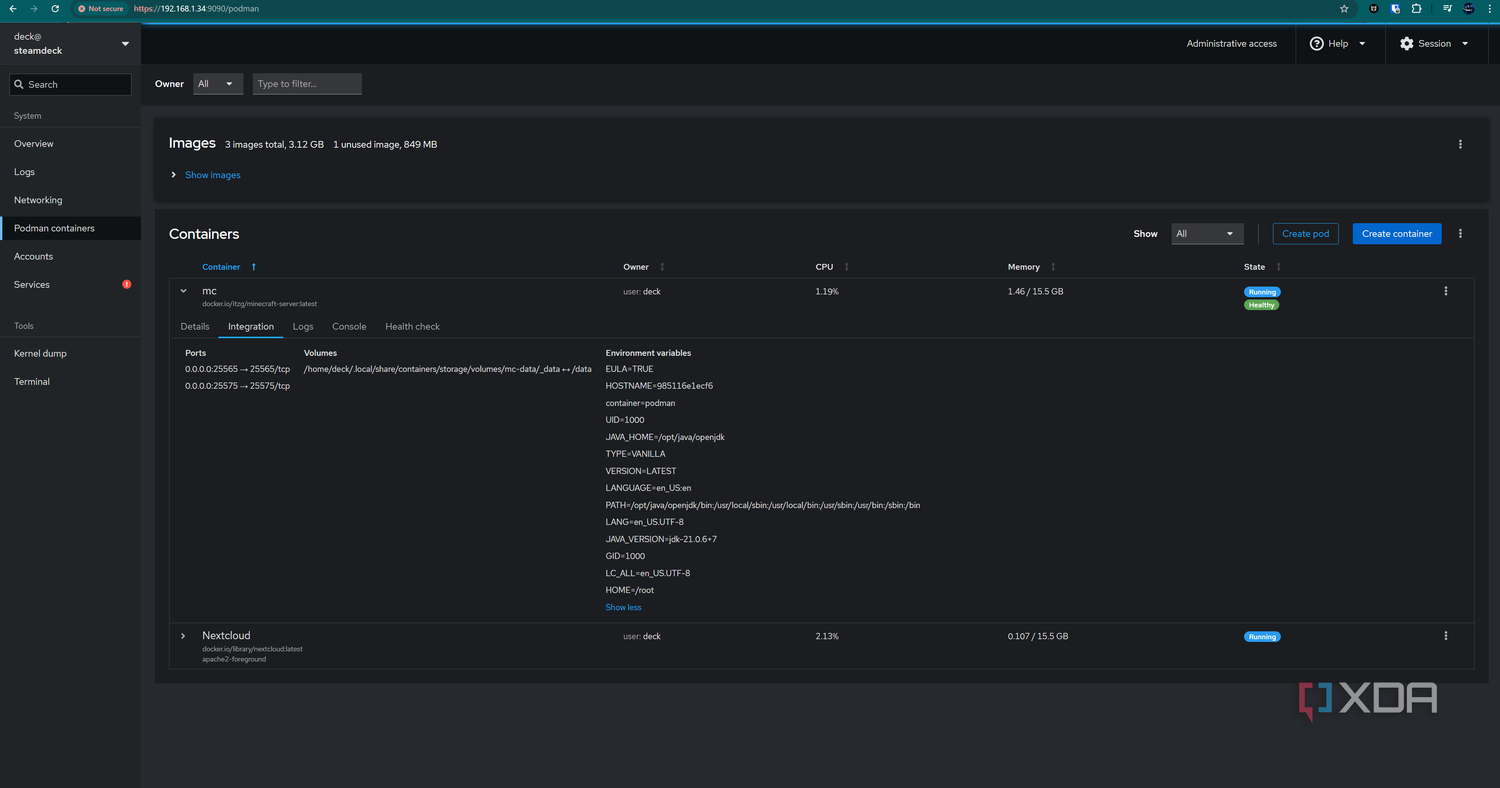Image resolution: width=1500 pixels, height=788 pixels.
Task: Collapse the mc container row
Action: pyautogui.click(x=183, y=291)
